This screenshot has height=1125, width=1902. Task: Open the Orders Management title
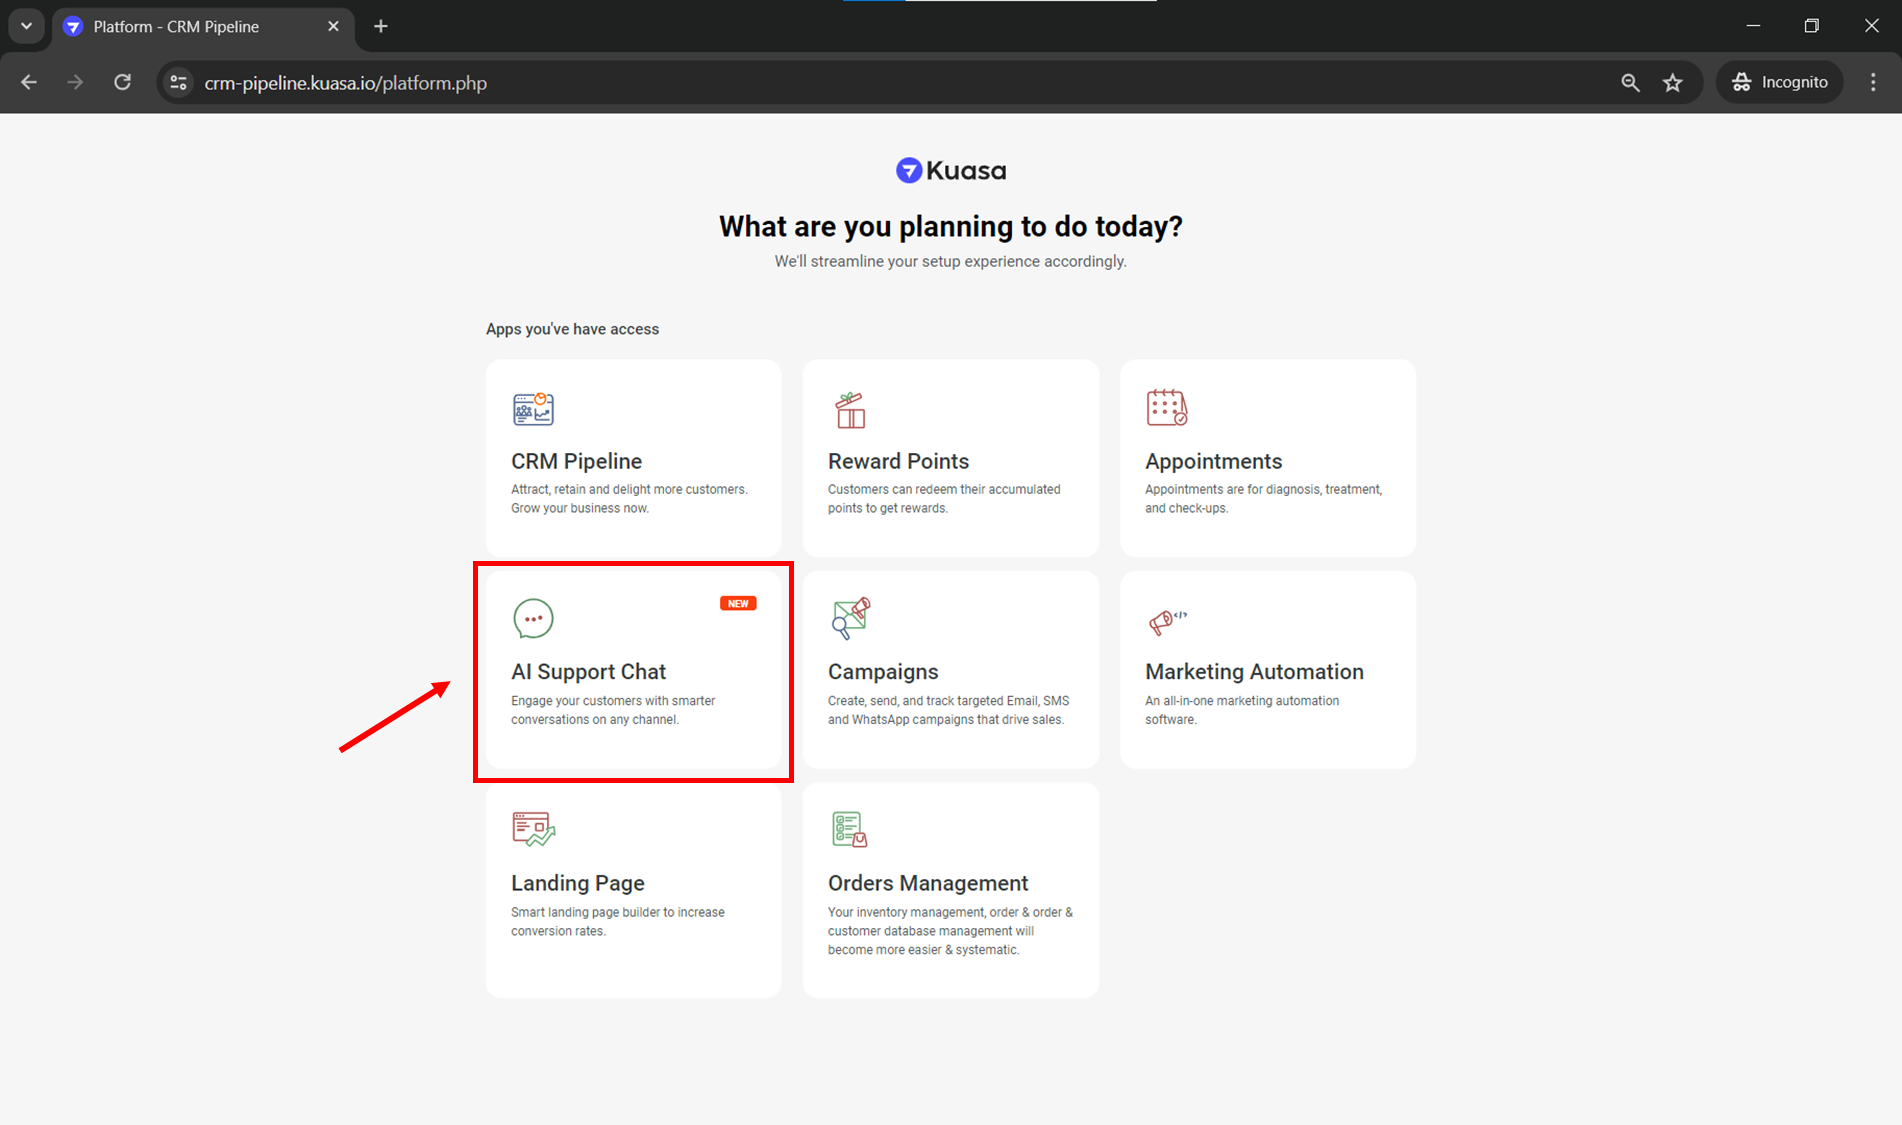click(927, 883)
